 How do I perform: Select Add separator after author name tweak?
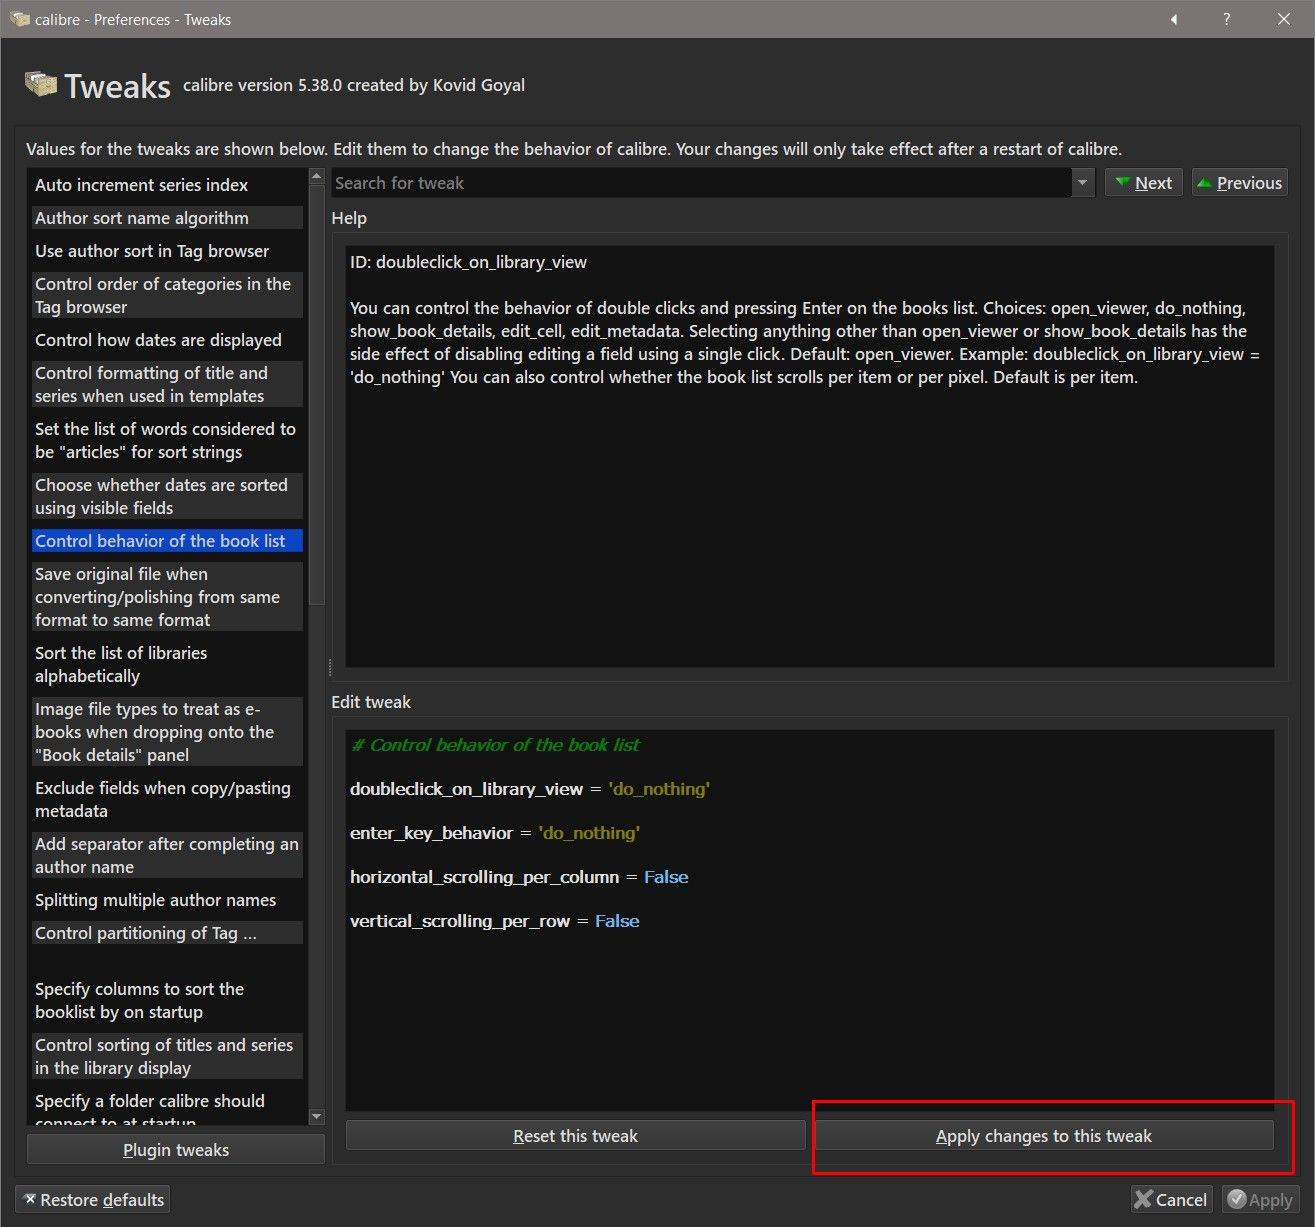coord(167,856)
